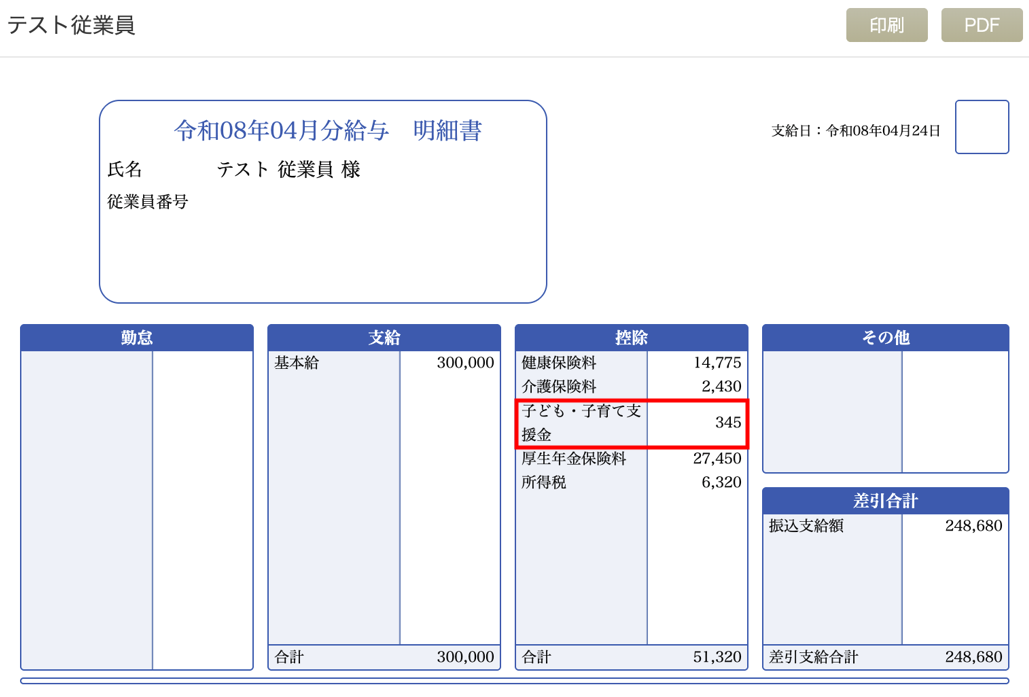Click the 健康保険料 label
Viewport: 1029px width, 697px height.
click(x=559, y=362)
